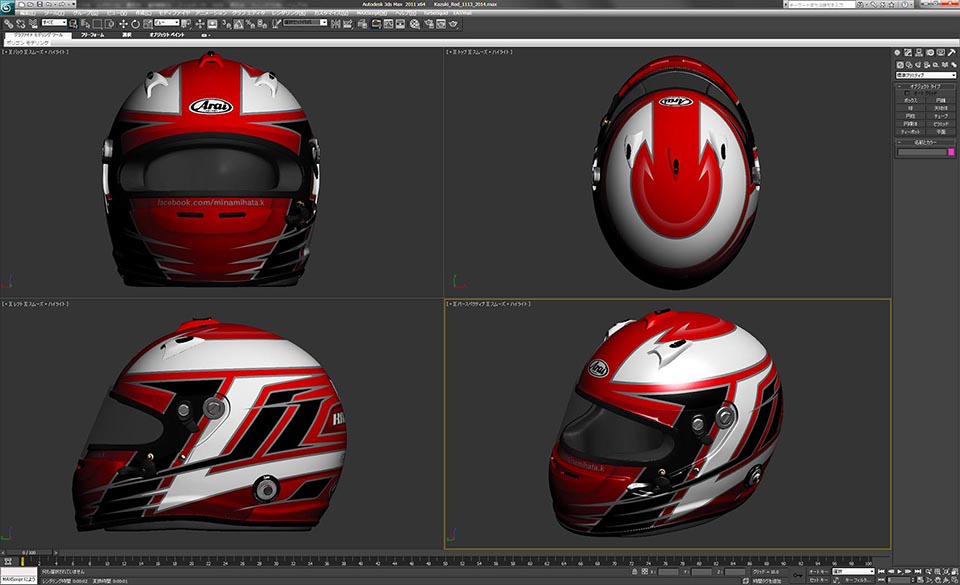
Task: Toggle Angle Snap on the toolbar
Action: (x=238, y=24)
